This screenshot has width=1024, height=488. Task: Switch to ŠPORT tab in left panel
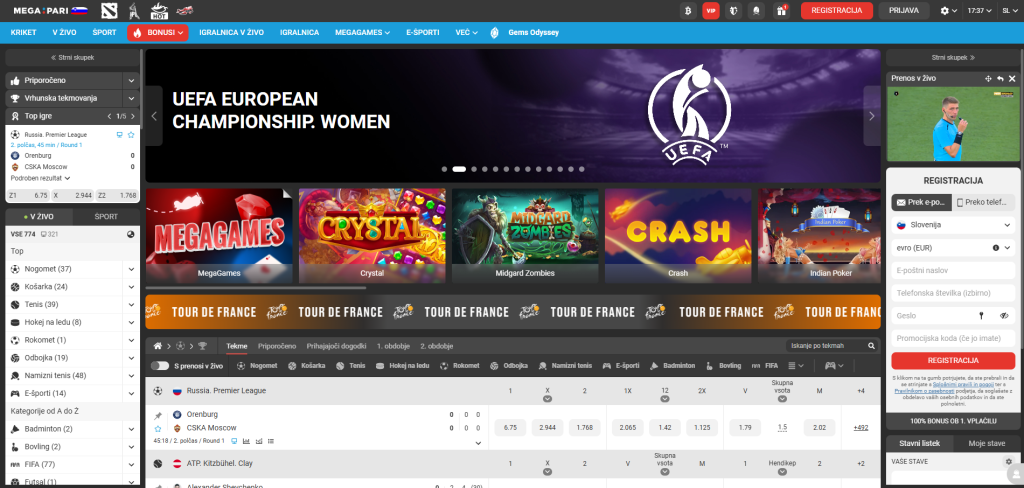pyautogui.click(x=106, y=216)
